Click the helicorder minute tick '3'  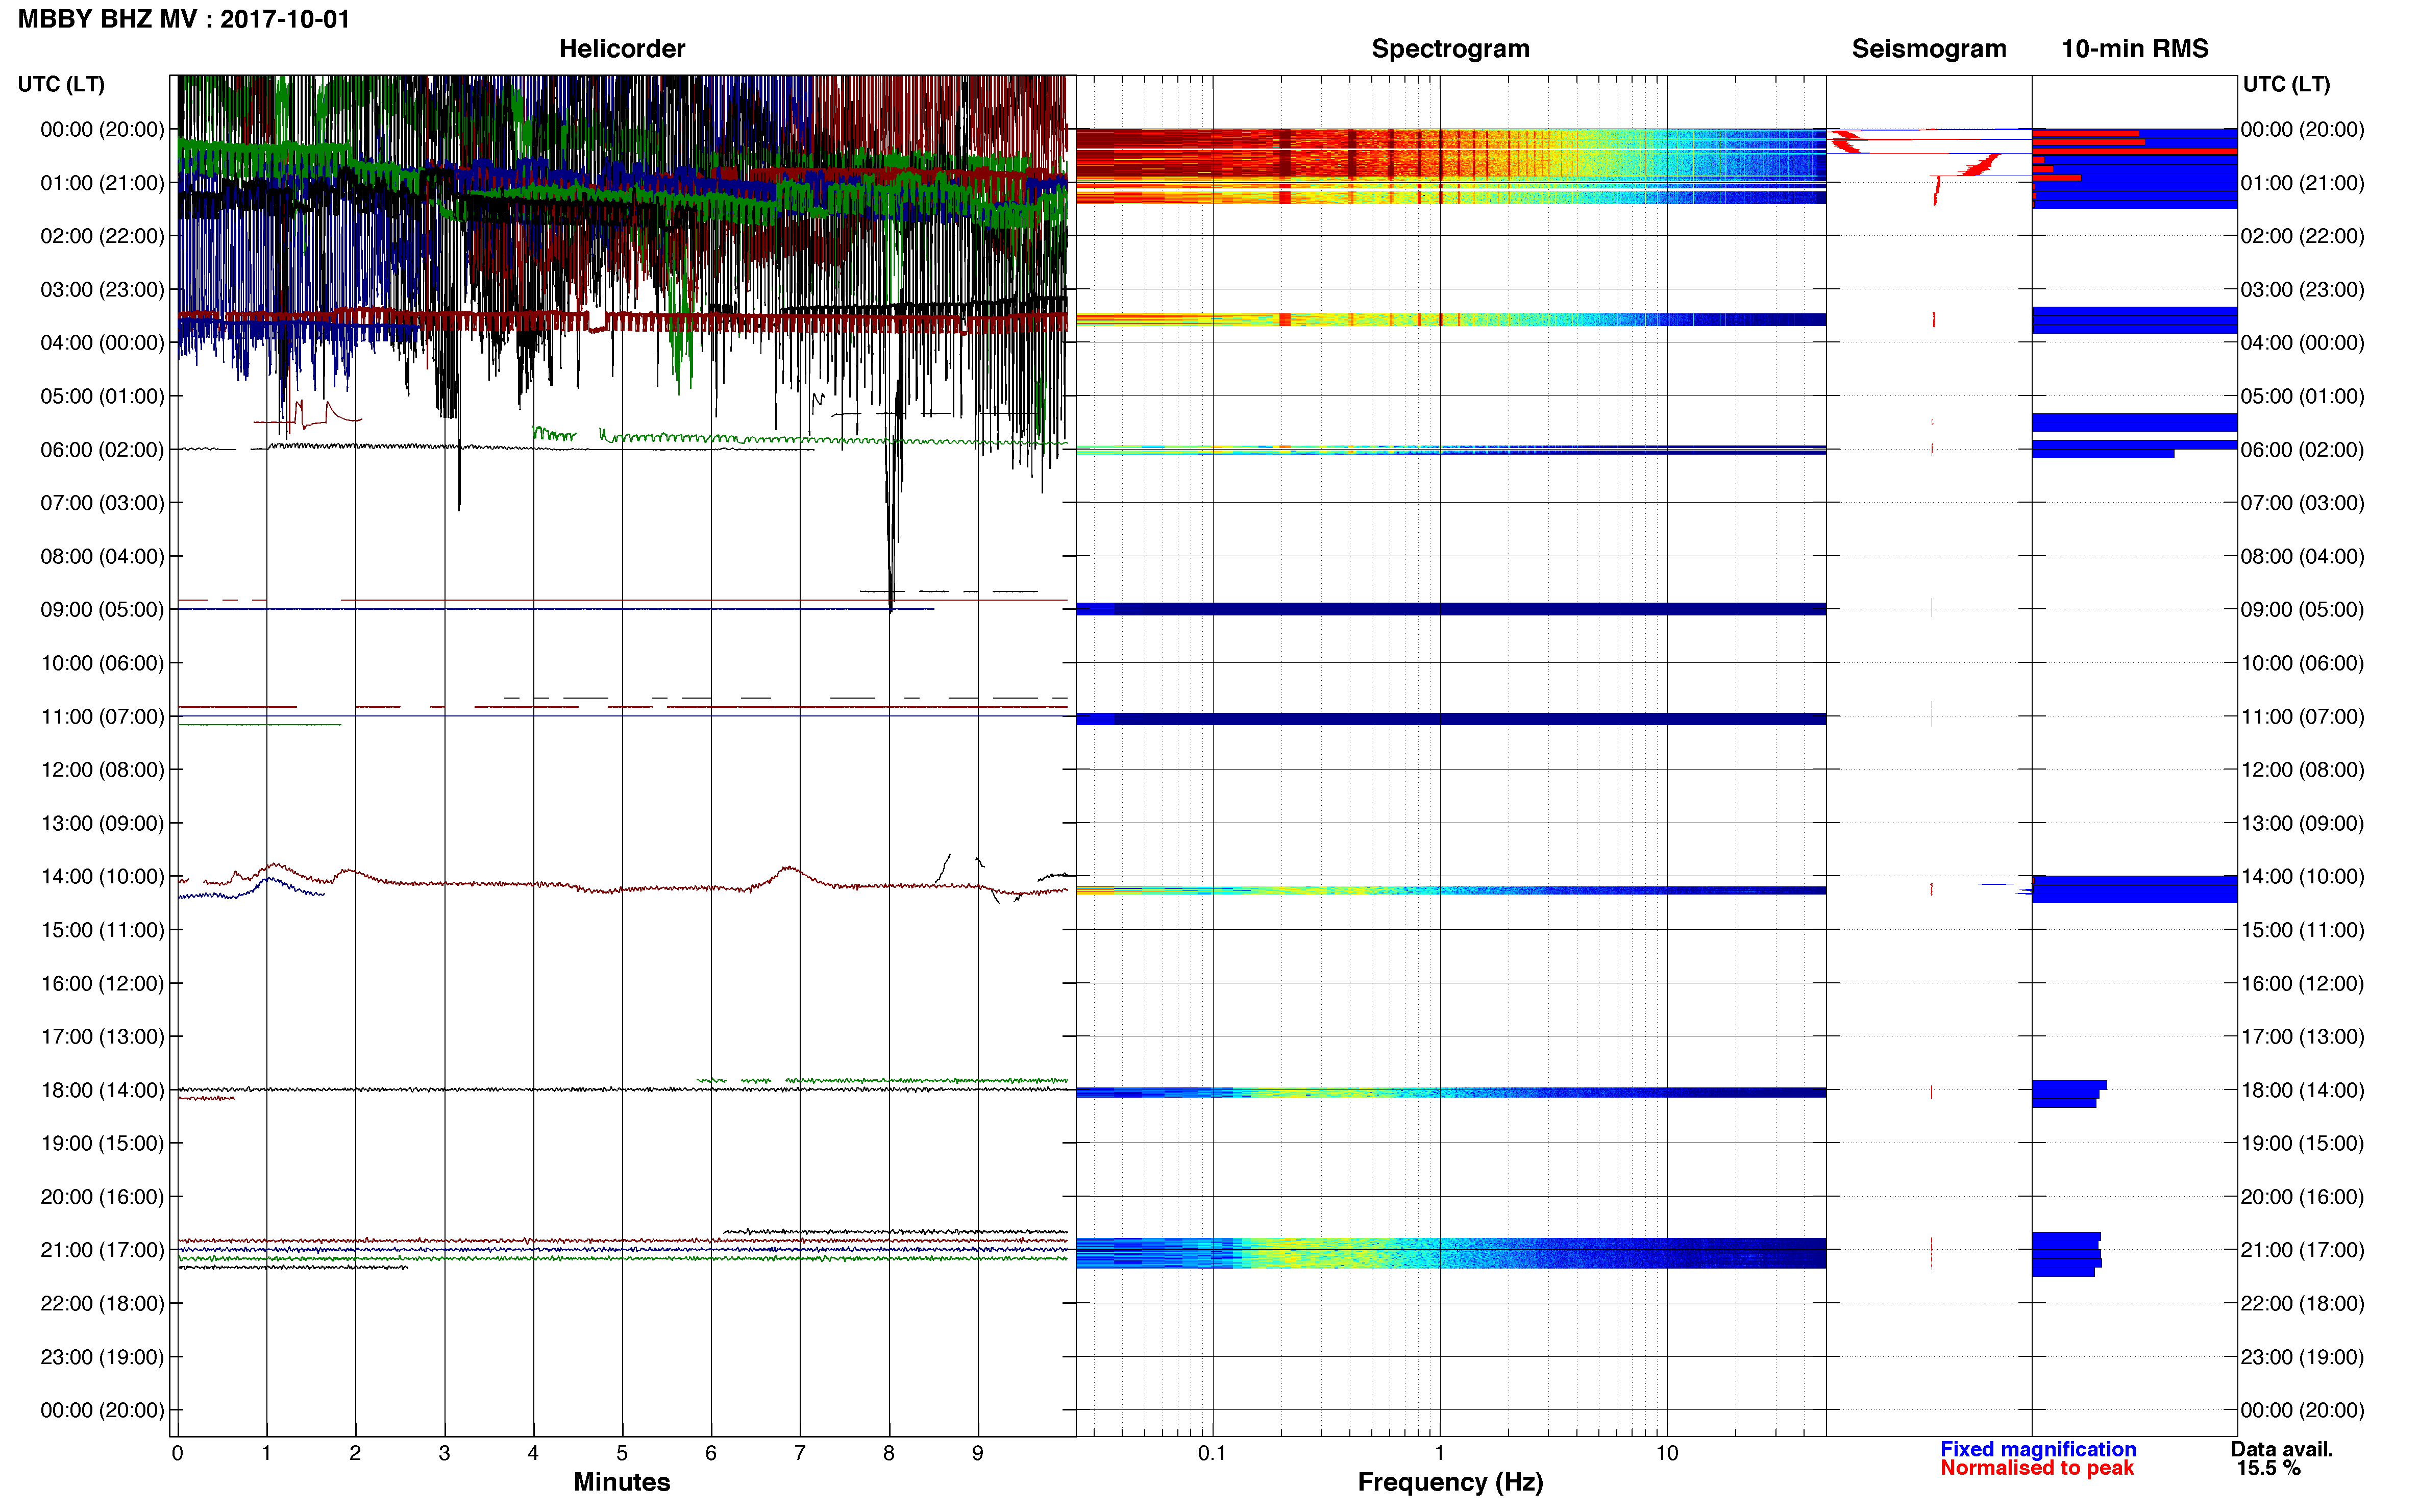tap(444, 1454)
